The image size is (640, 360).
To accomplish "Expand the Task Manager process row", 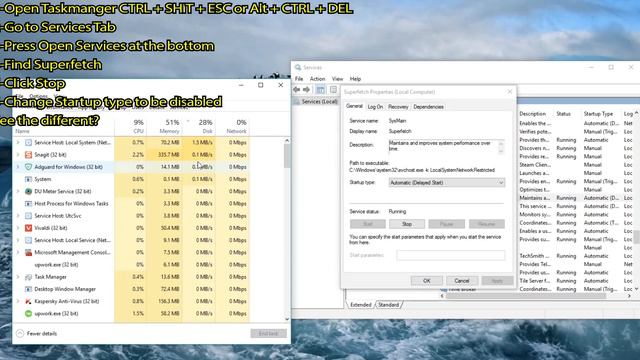I will [x=18, y=277].
